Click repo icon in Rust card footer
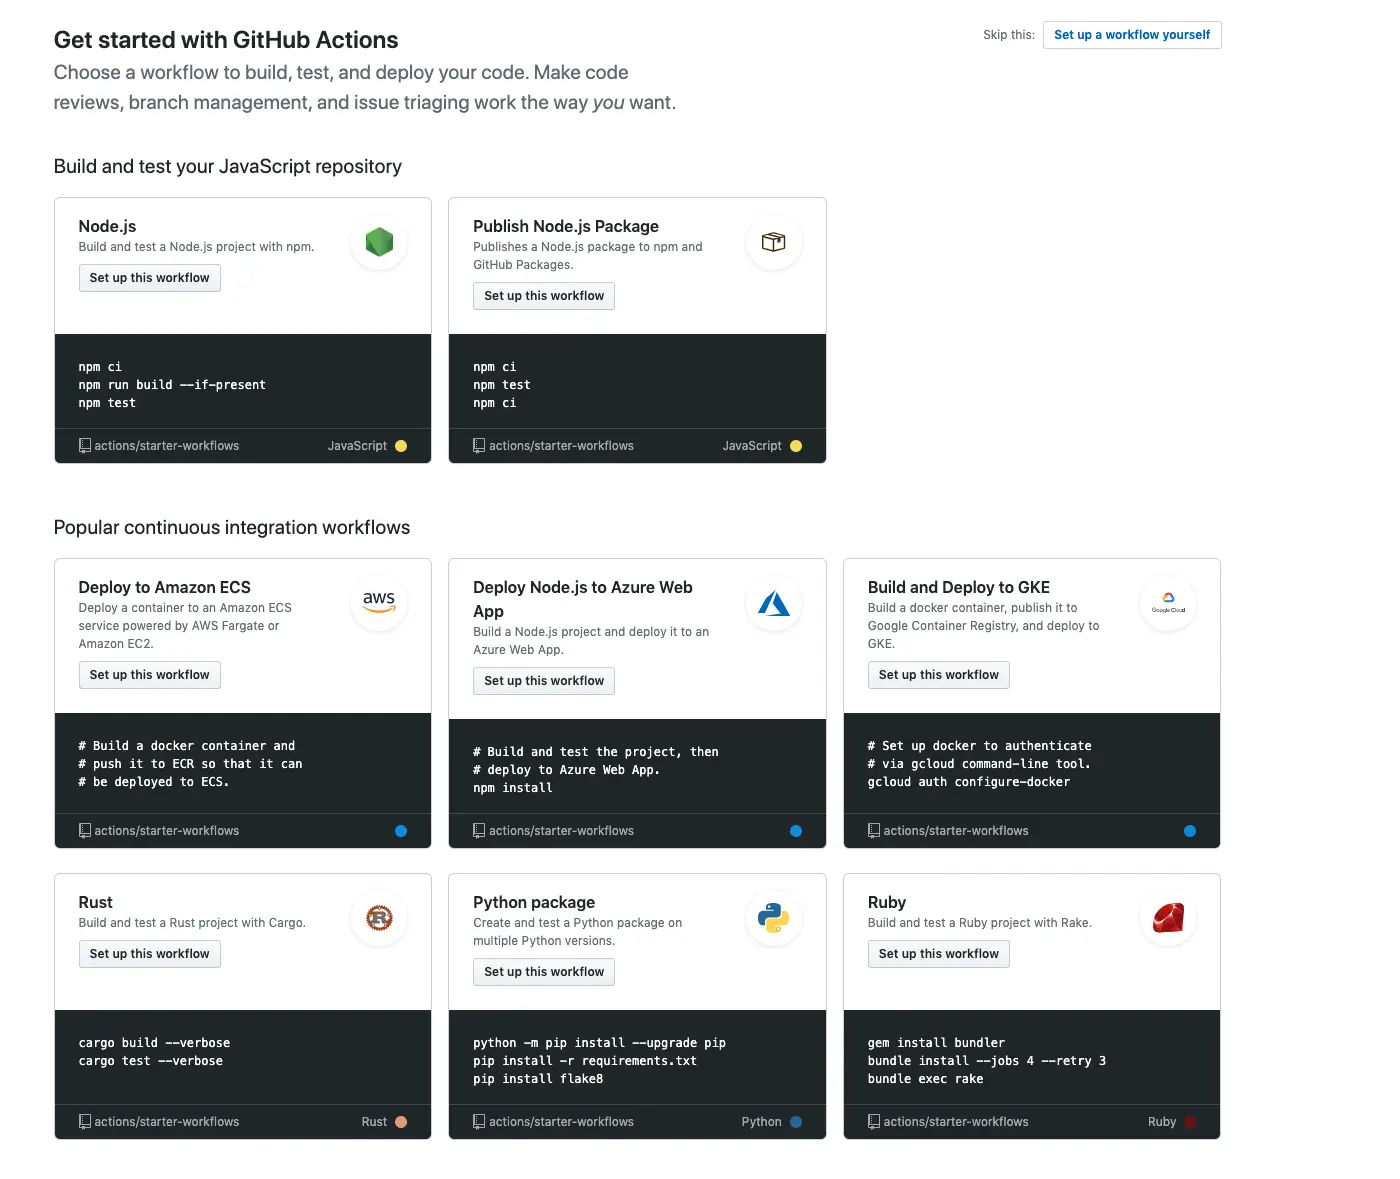1400x1179 pixels. pos(85,1122)
